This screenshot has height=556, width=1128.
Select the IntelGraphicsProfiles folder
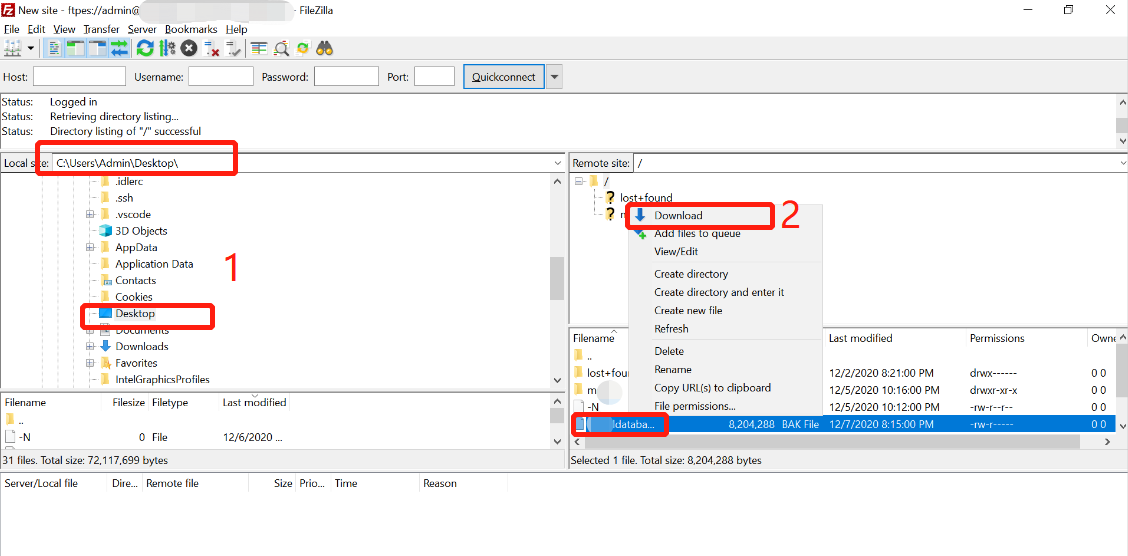pyautogui.click(x=163, y=379)
